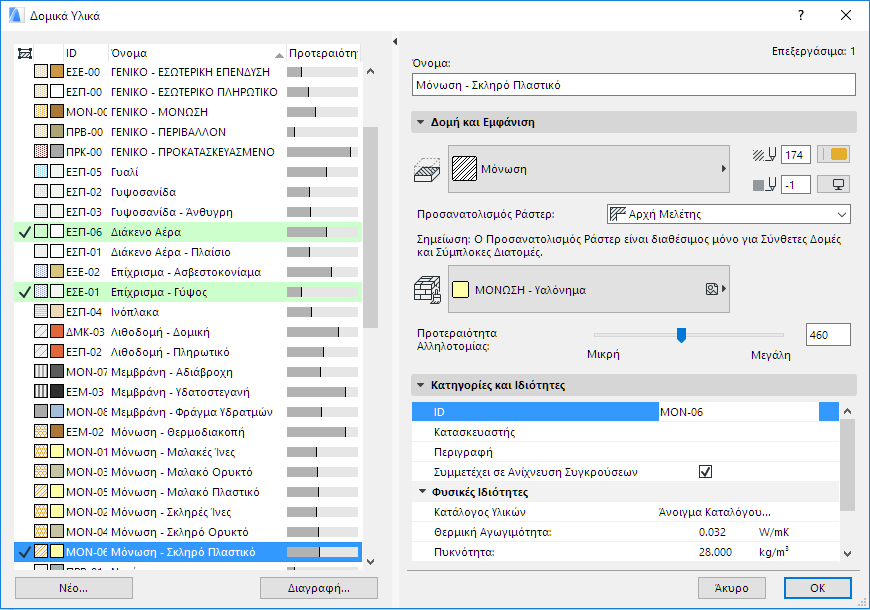Collapse the left list panel with arrow
The height and width of the screenshot is (610, 870).
(394, 42)
